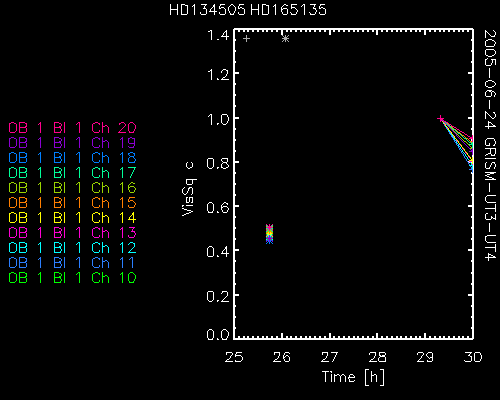Select the cyan Ch 12 legend entry
Image resolution: width=500 pixels, height=400 pixels.
(x=72, y=248)
